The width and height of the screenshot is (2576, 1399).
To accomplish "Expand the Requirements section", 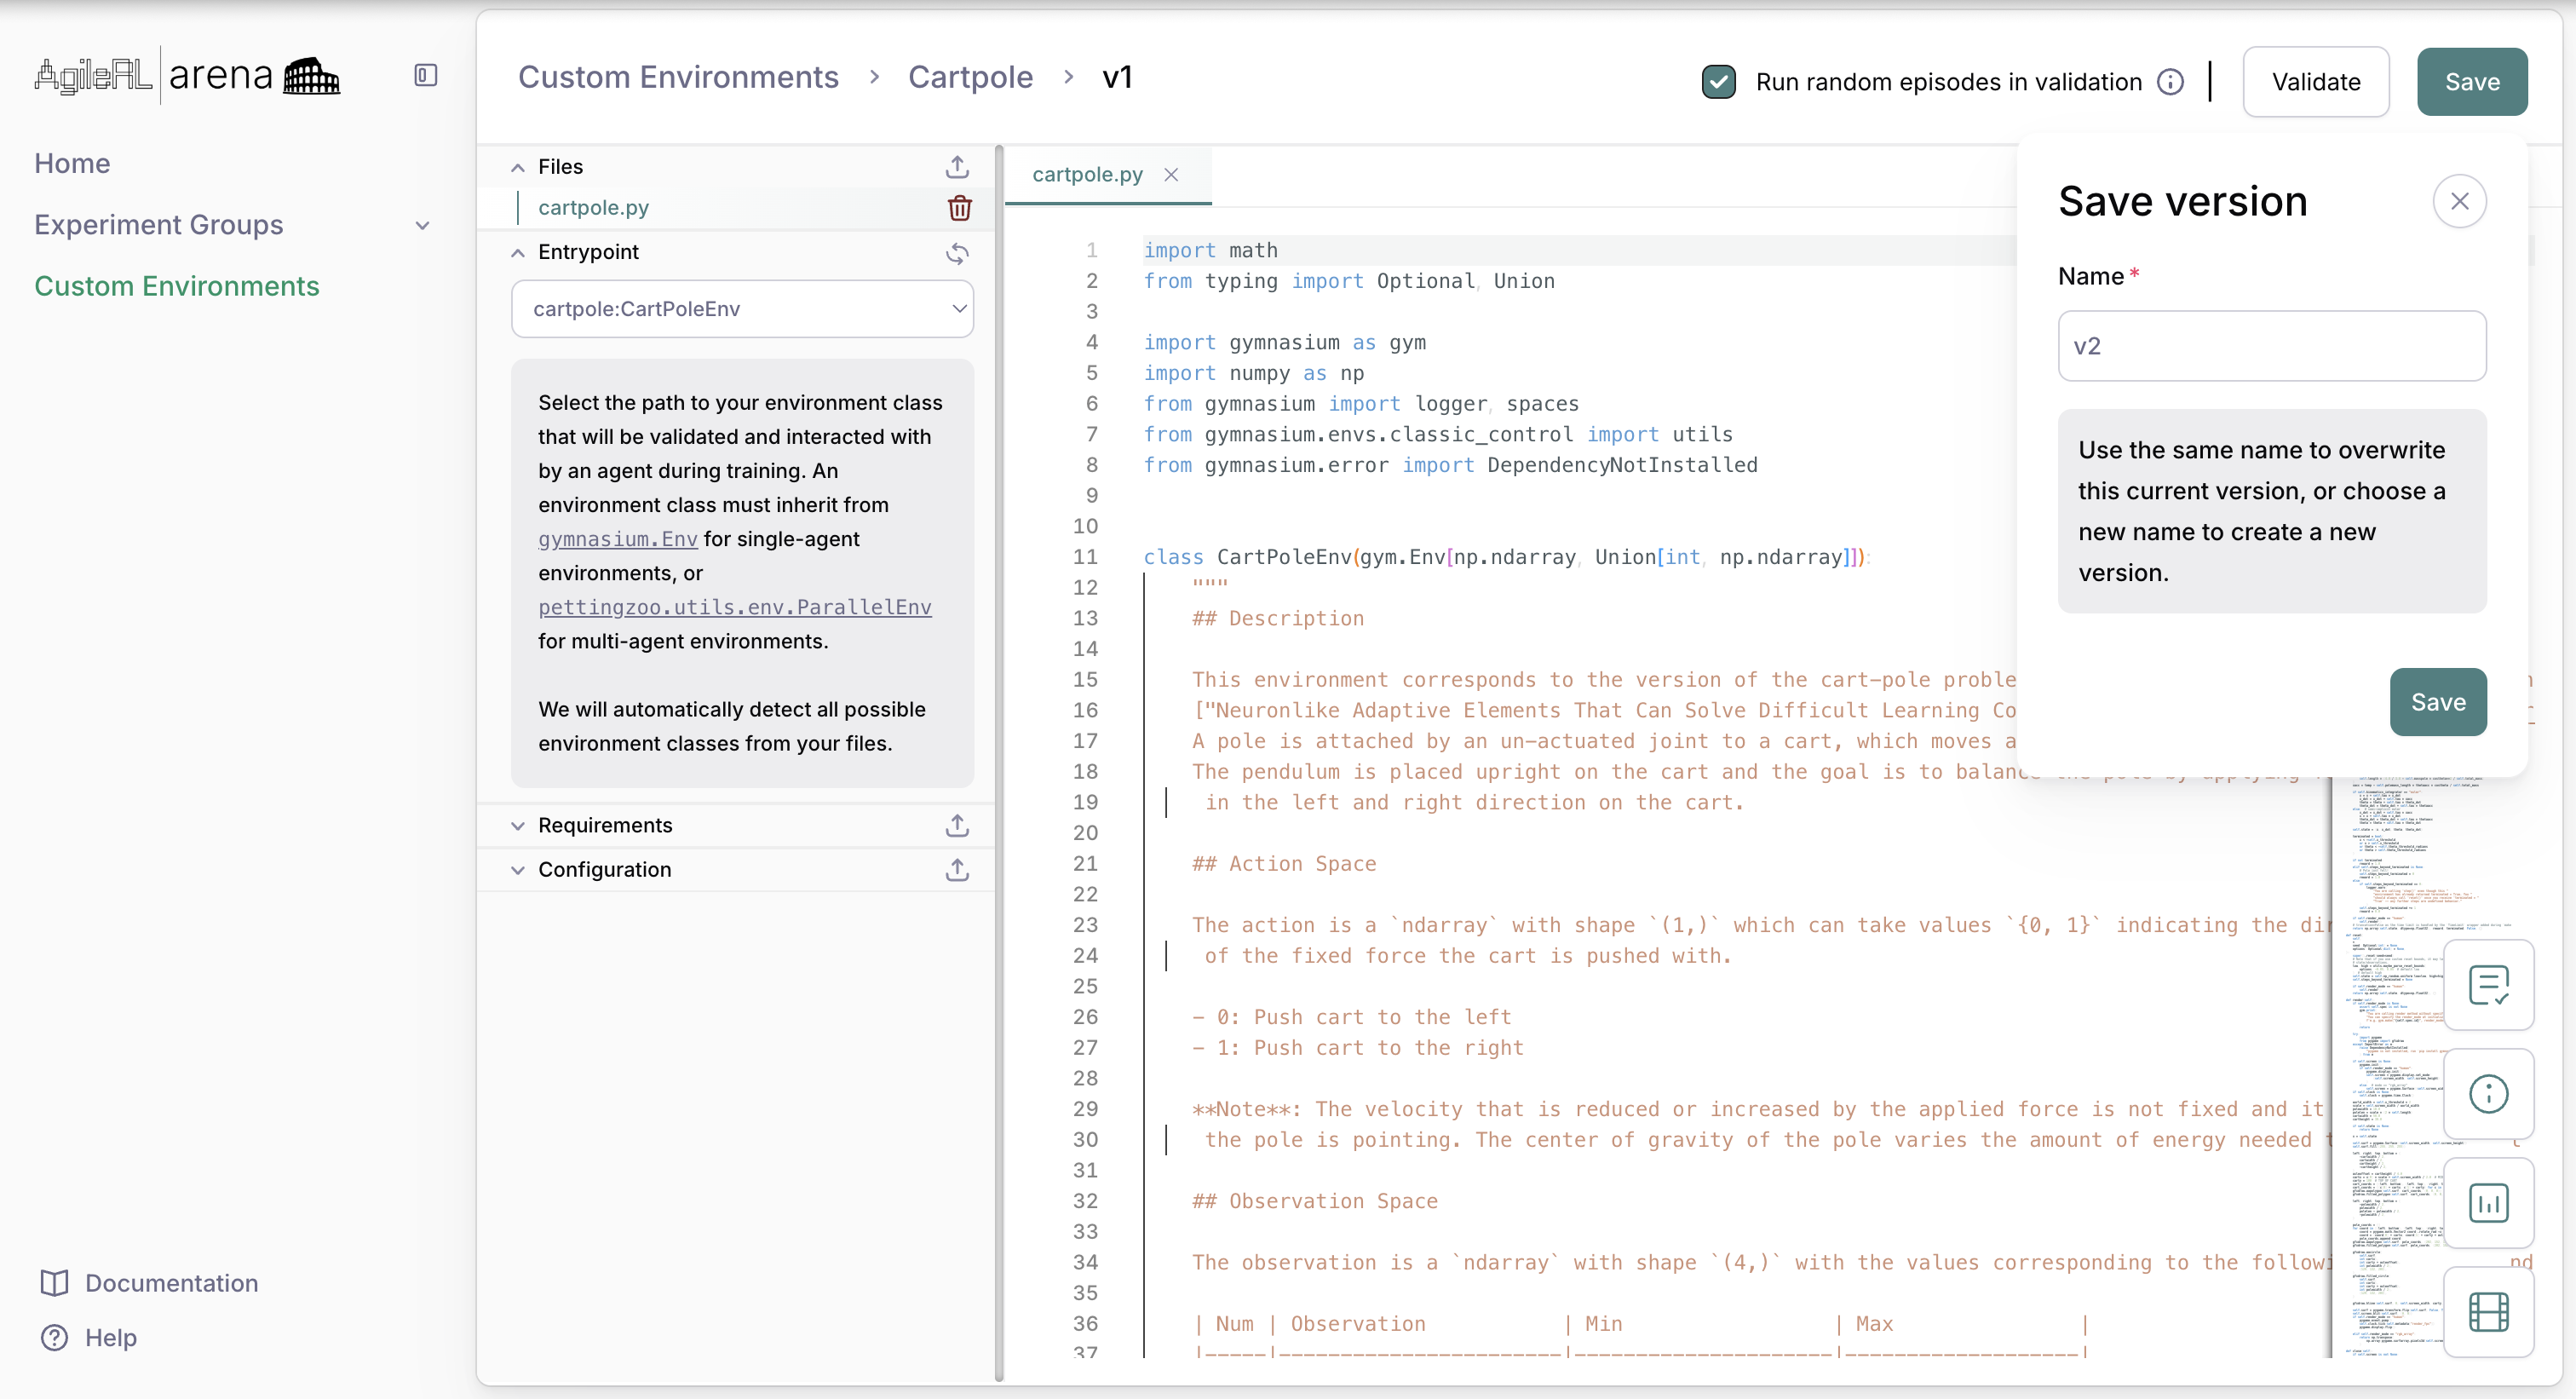I will point(518,825).
